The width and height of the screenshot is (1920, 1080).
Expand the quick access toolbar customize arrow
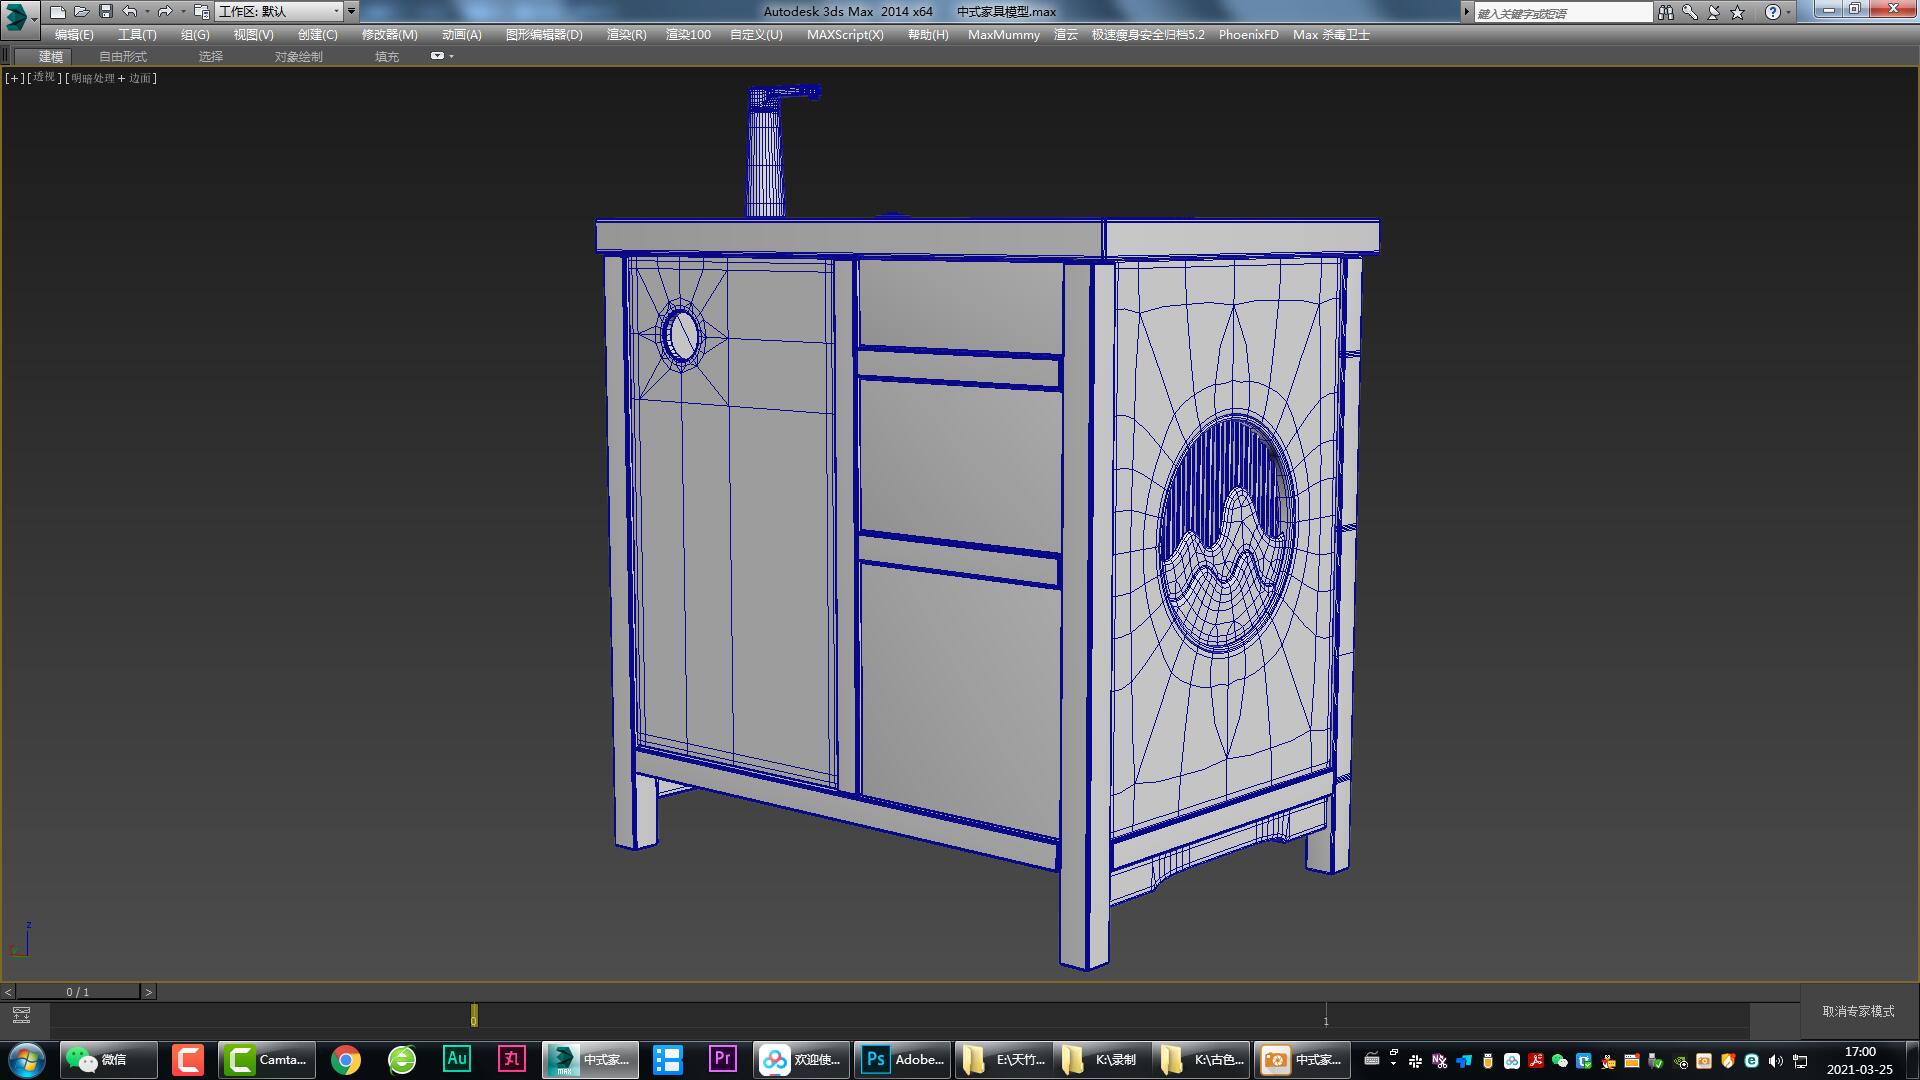pos(351,11)
